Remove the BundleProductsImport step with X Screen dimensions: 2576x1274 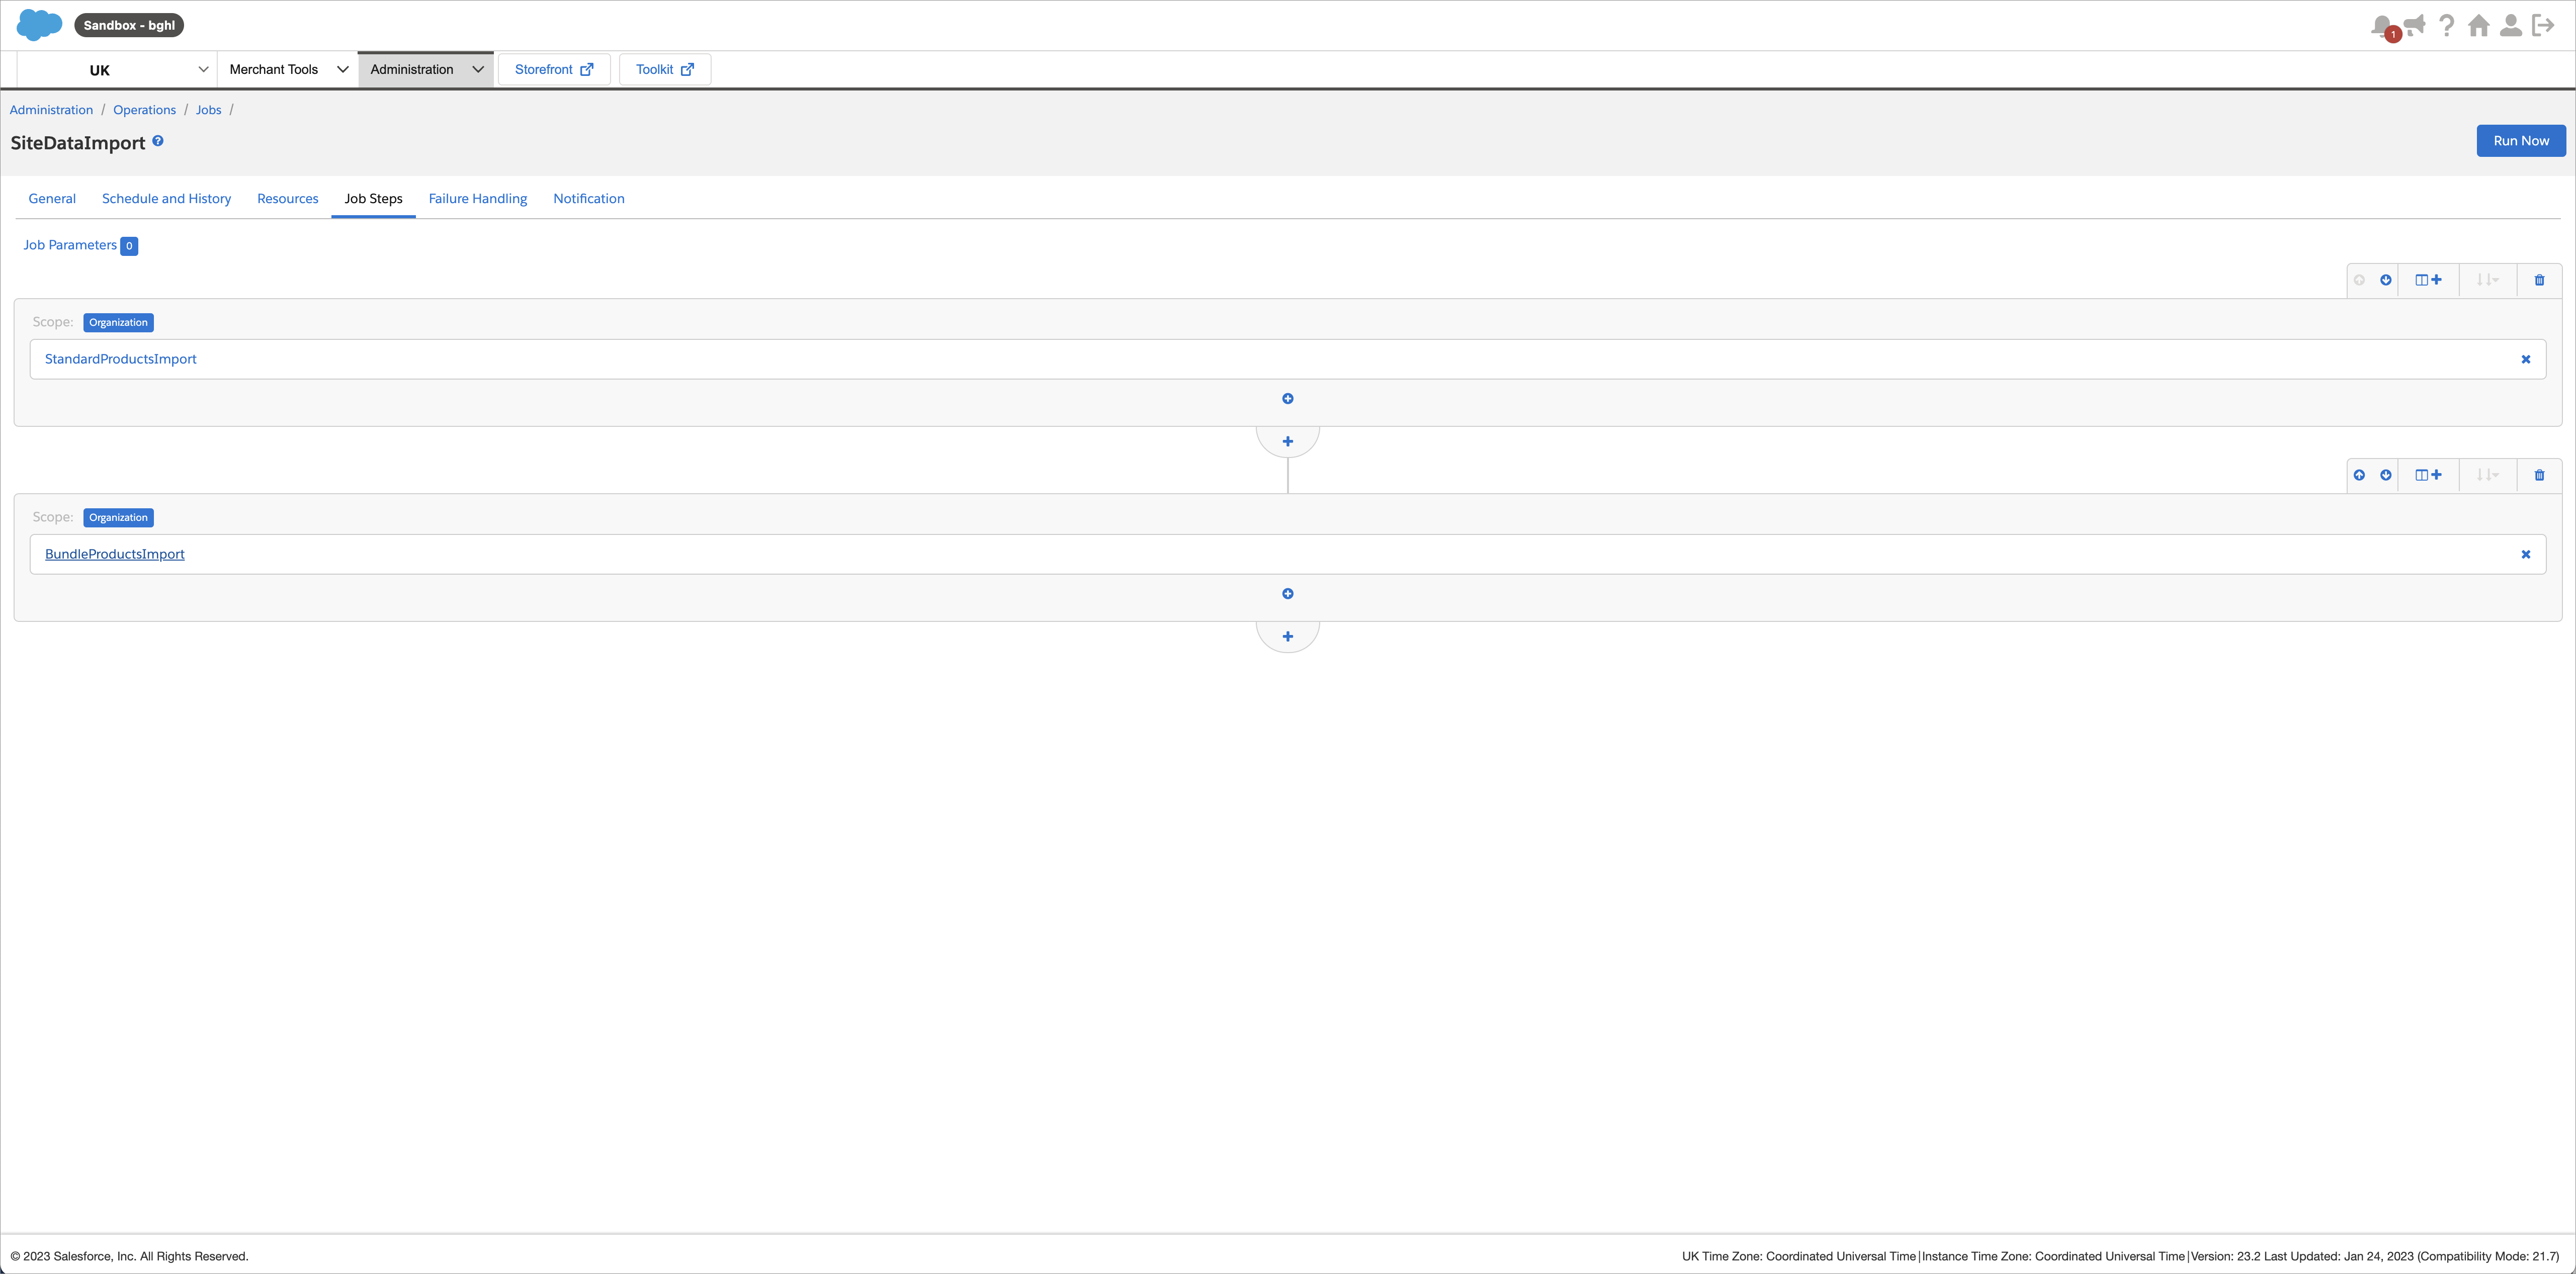coord(2525,554)
